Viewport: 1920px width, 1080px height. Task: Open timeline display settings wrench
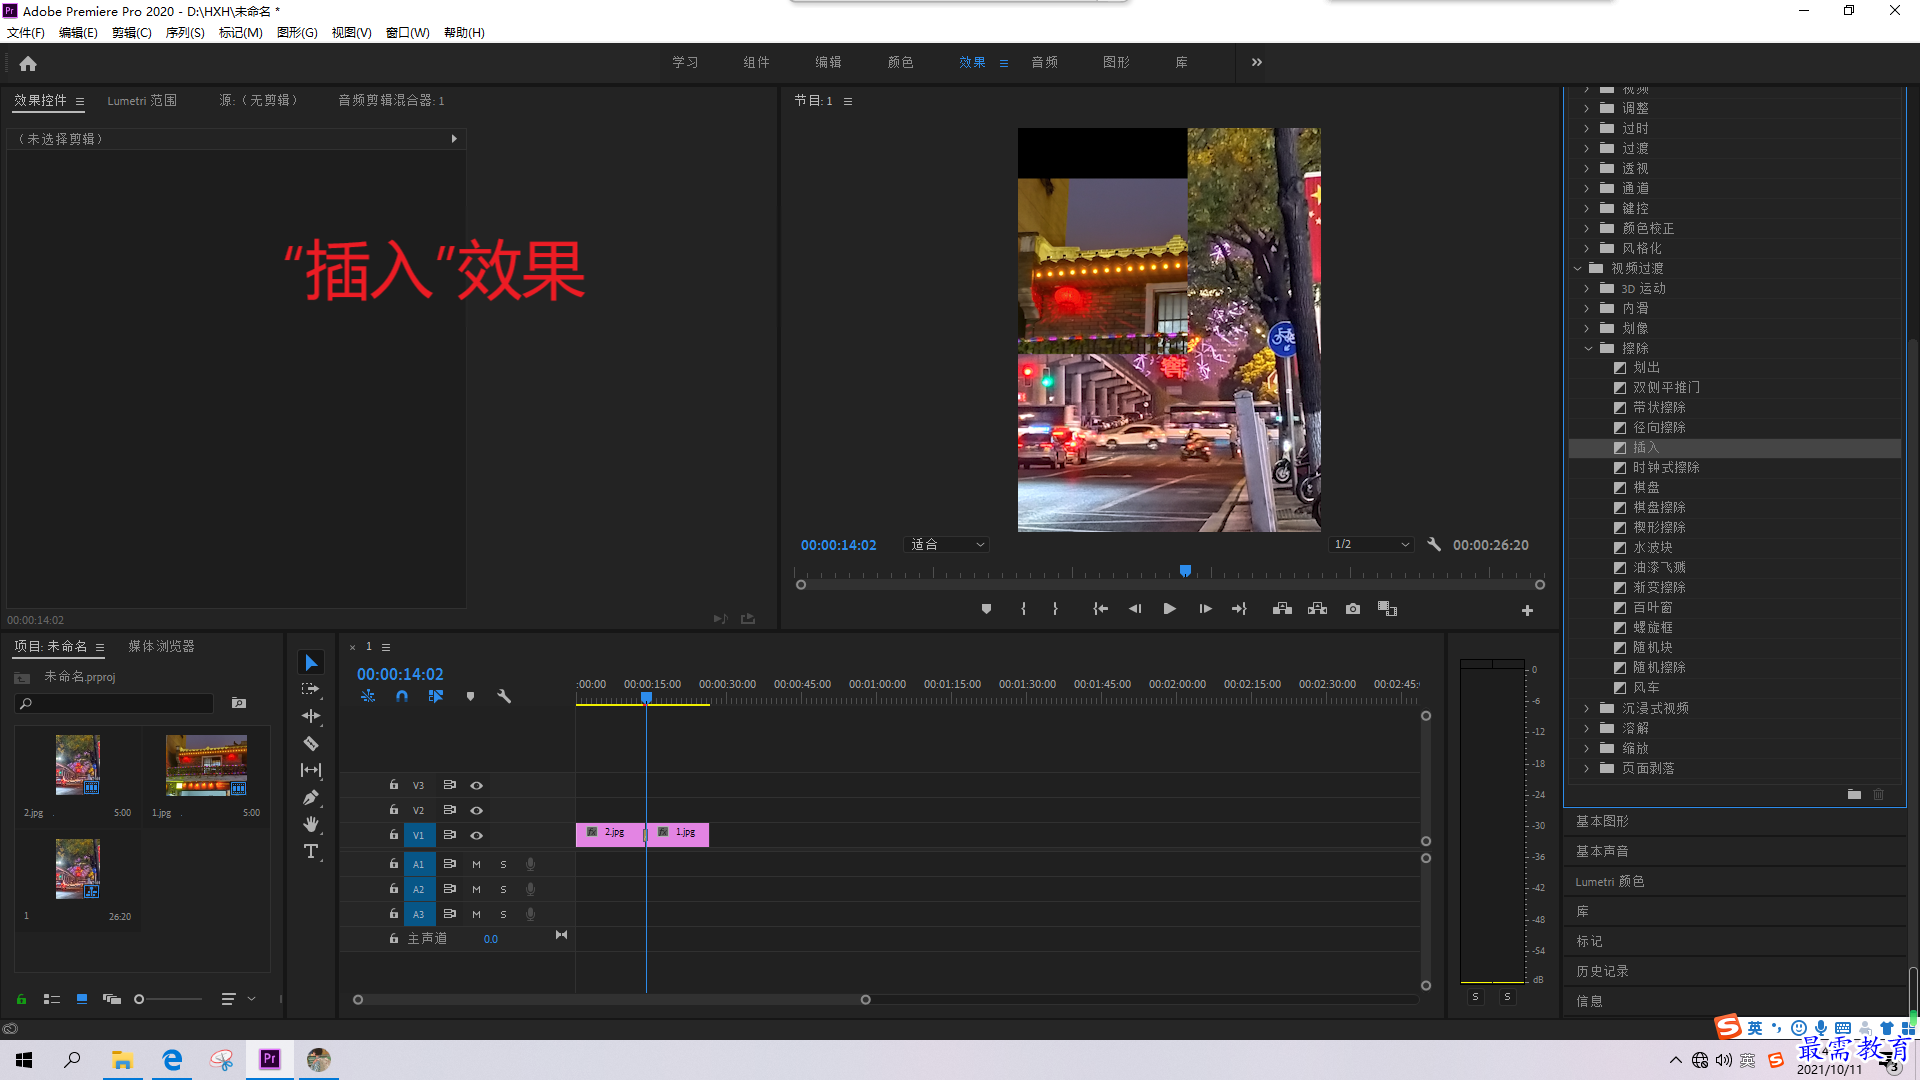504,696
